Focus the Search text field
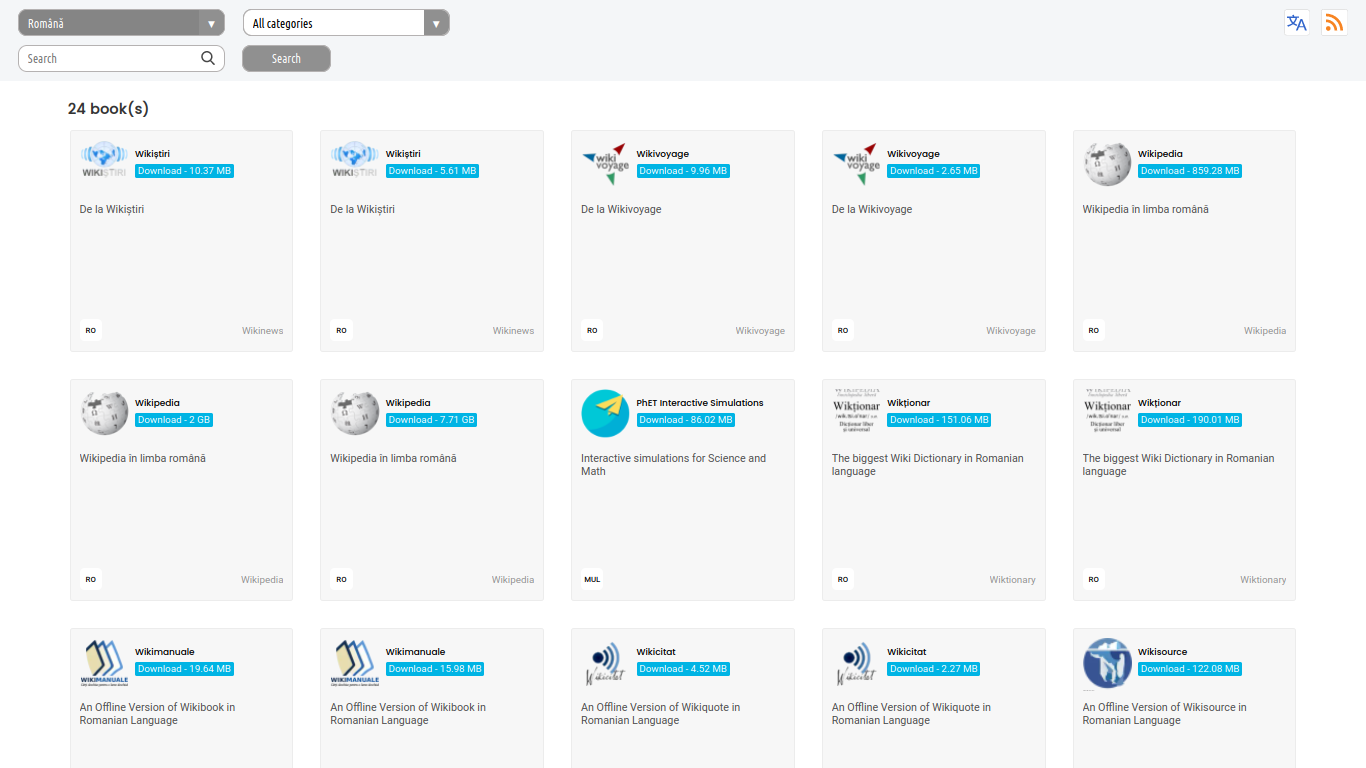Viewport: 1366px width, 768px height. click(108, 59)
